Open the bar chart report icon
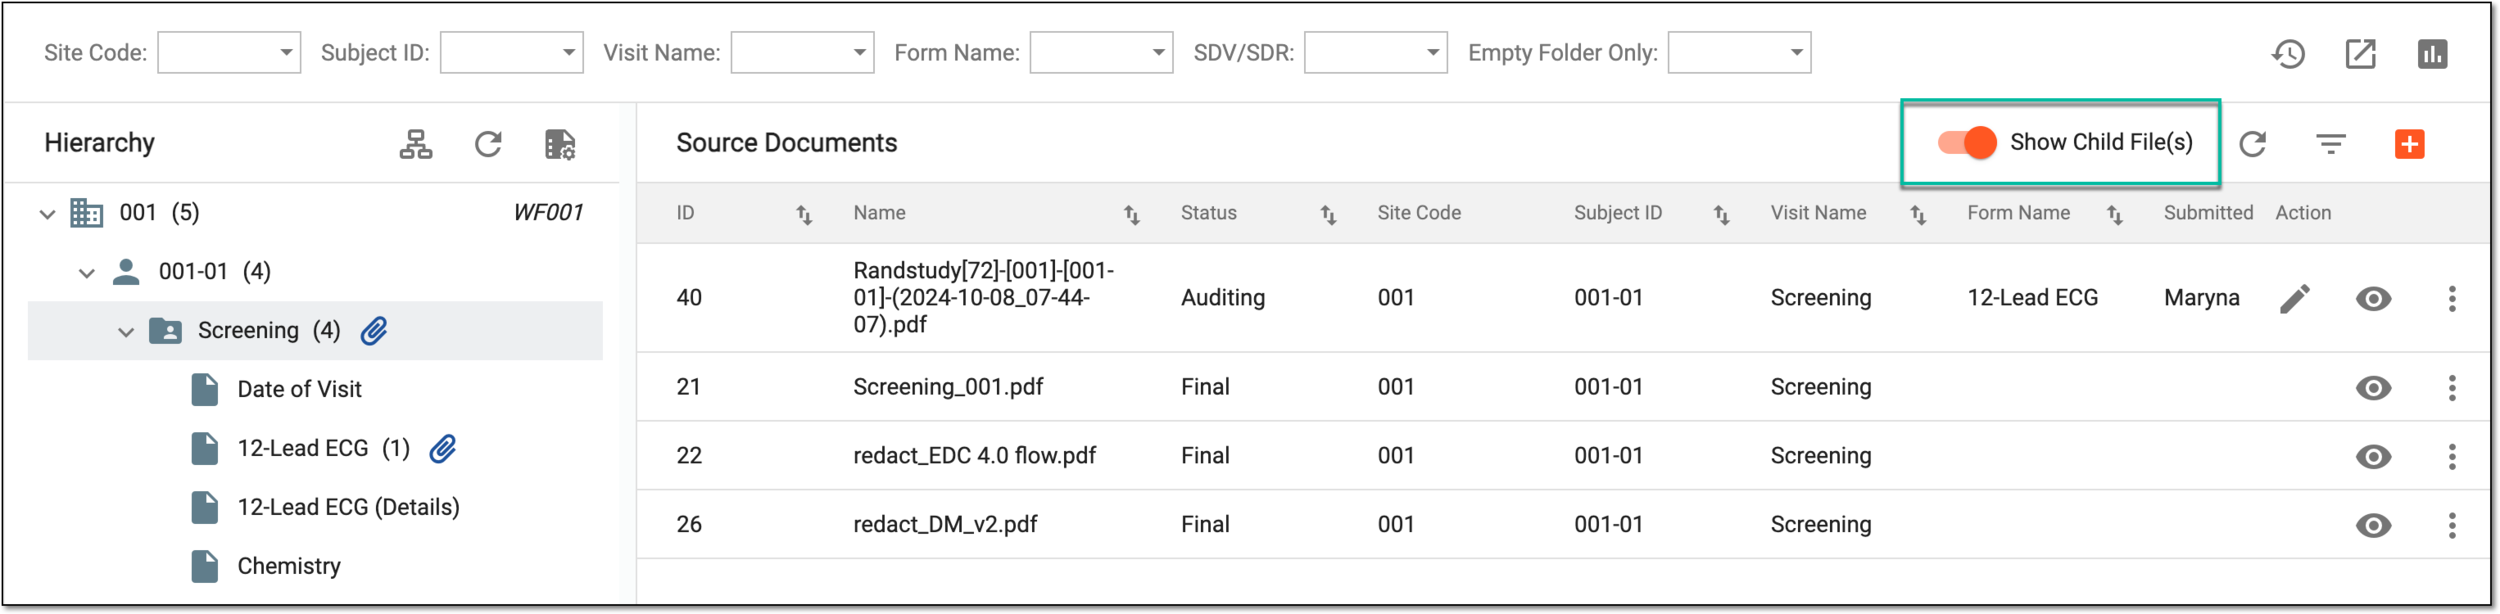 point(2432,54)
